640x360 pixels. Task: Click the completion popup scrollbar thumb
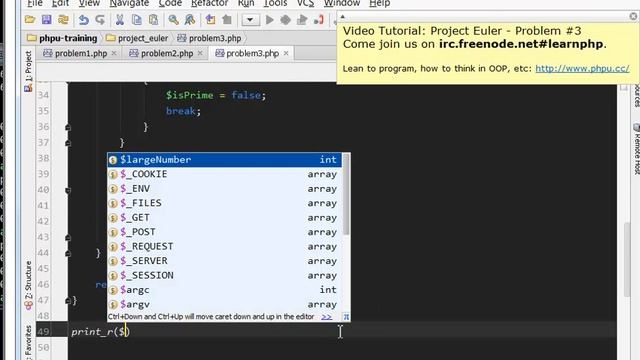coord(346,195)
